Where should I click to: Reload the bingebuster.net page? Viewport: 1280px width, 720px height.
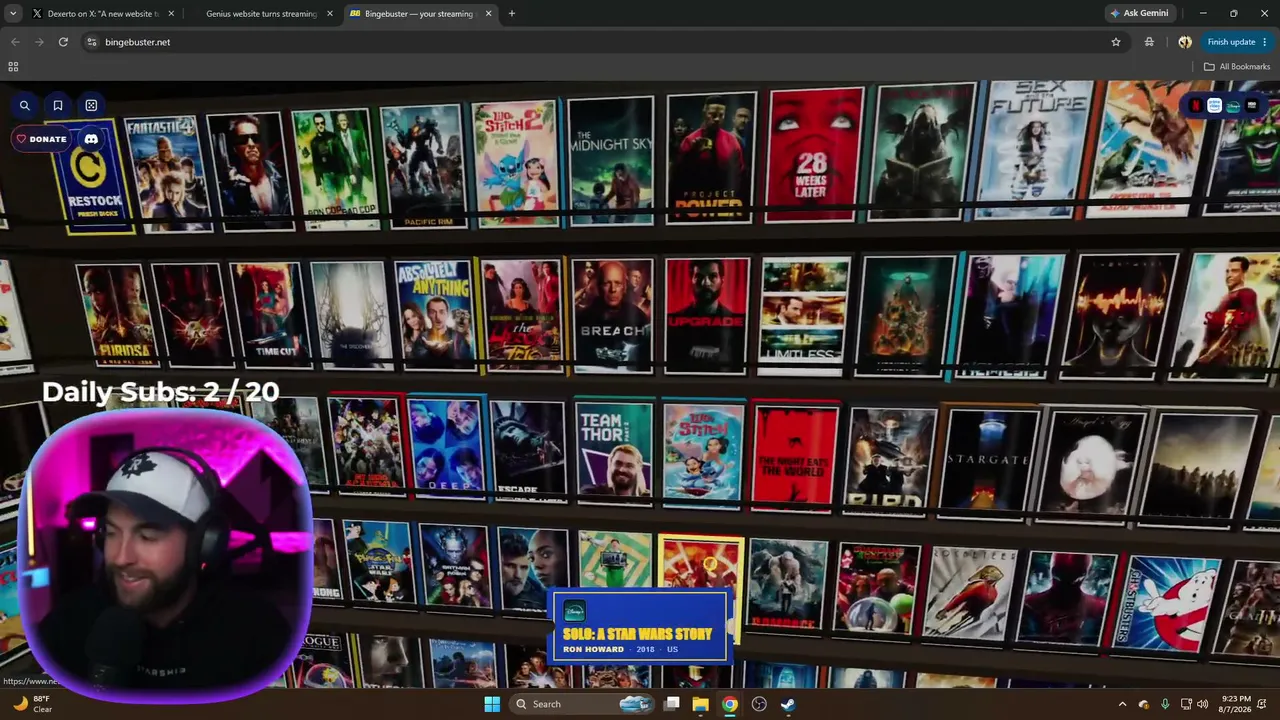[x=63, y=42]
